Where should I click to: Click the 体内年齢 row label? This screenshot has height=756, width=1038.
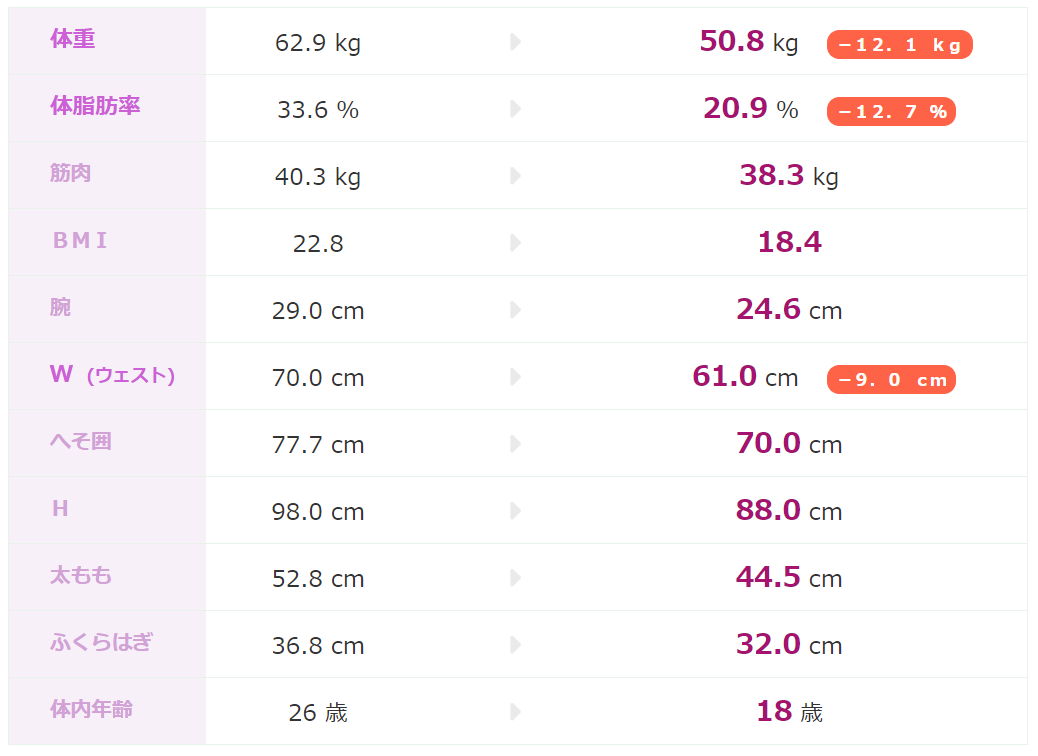click(91, 709)
